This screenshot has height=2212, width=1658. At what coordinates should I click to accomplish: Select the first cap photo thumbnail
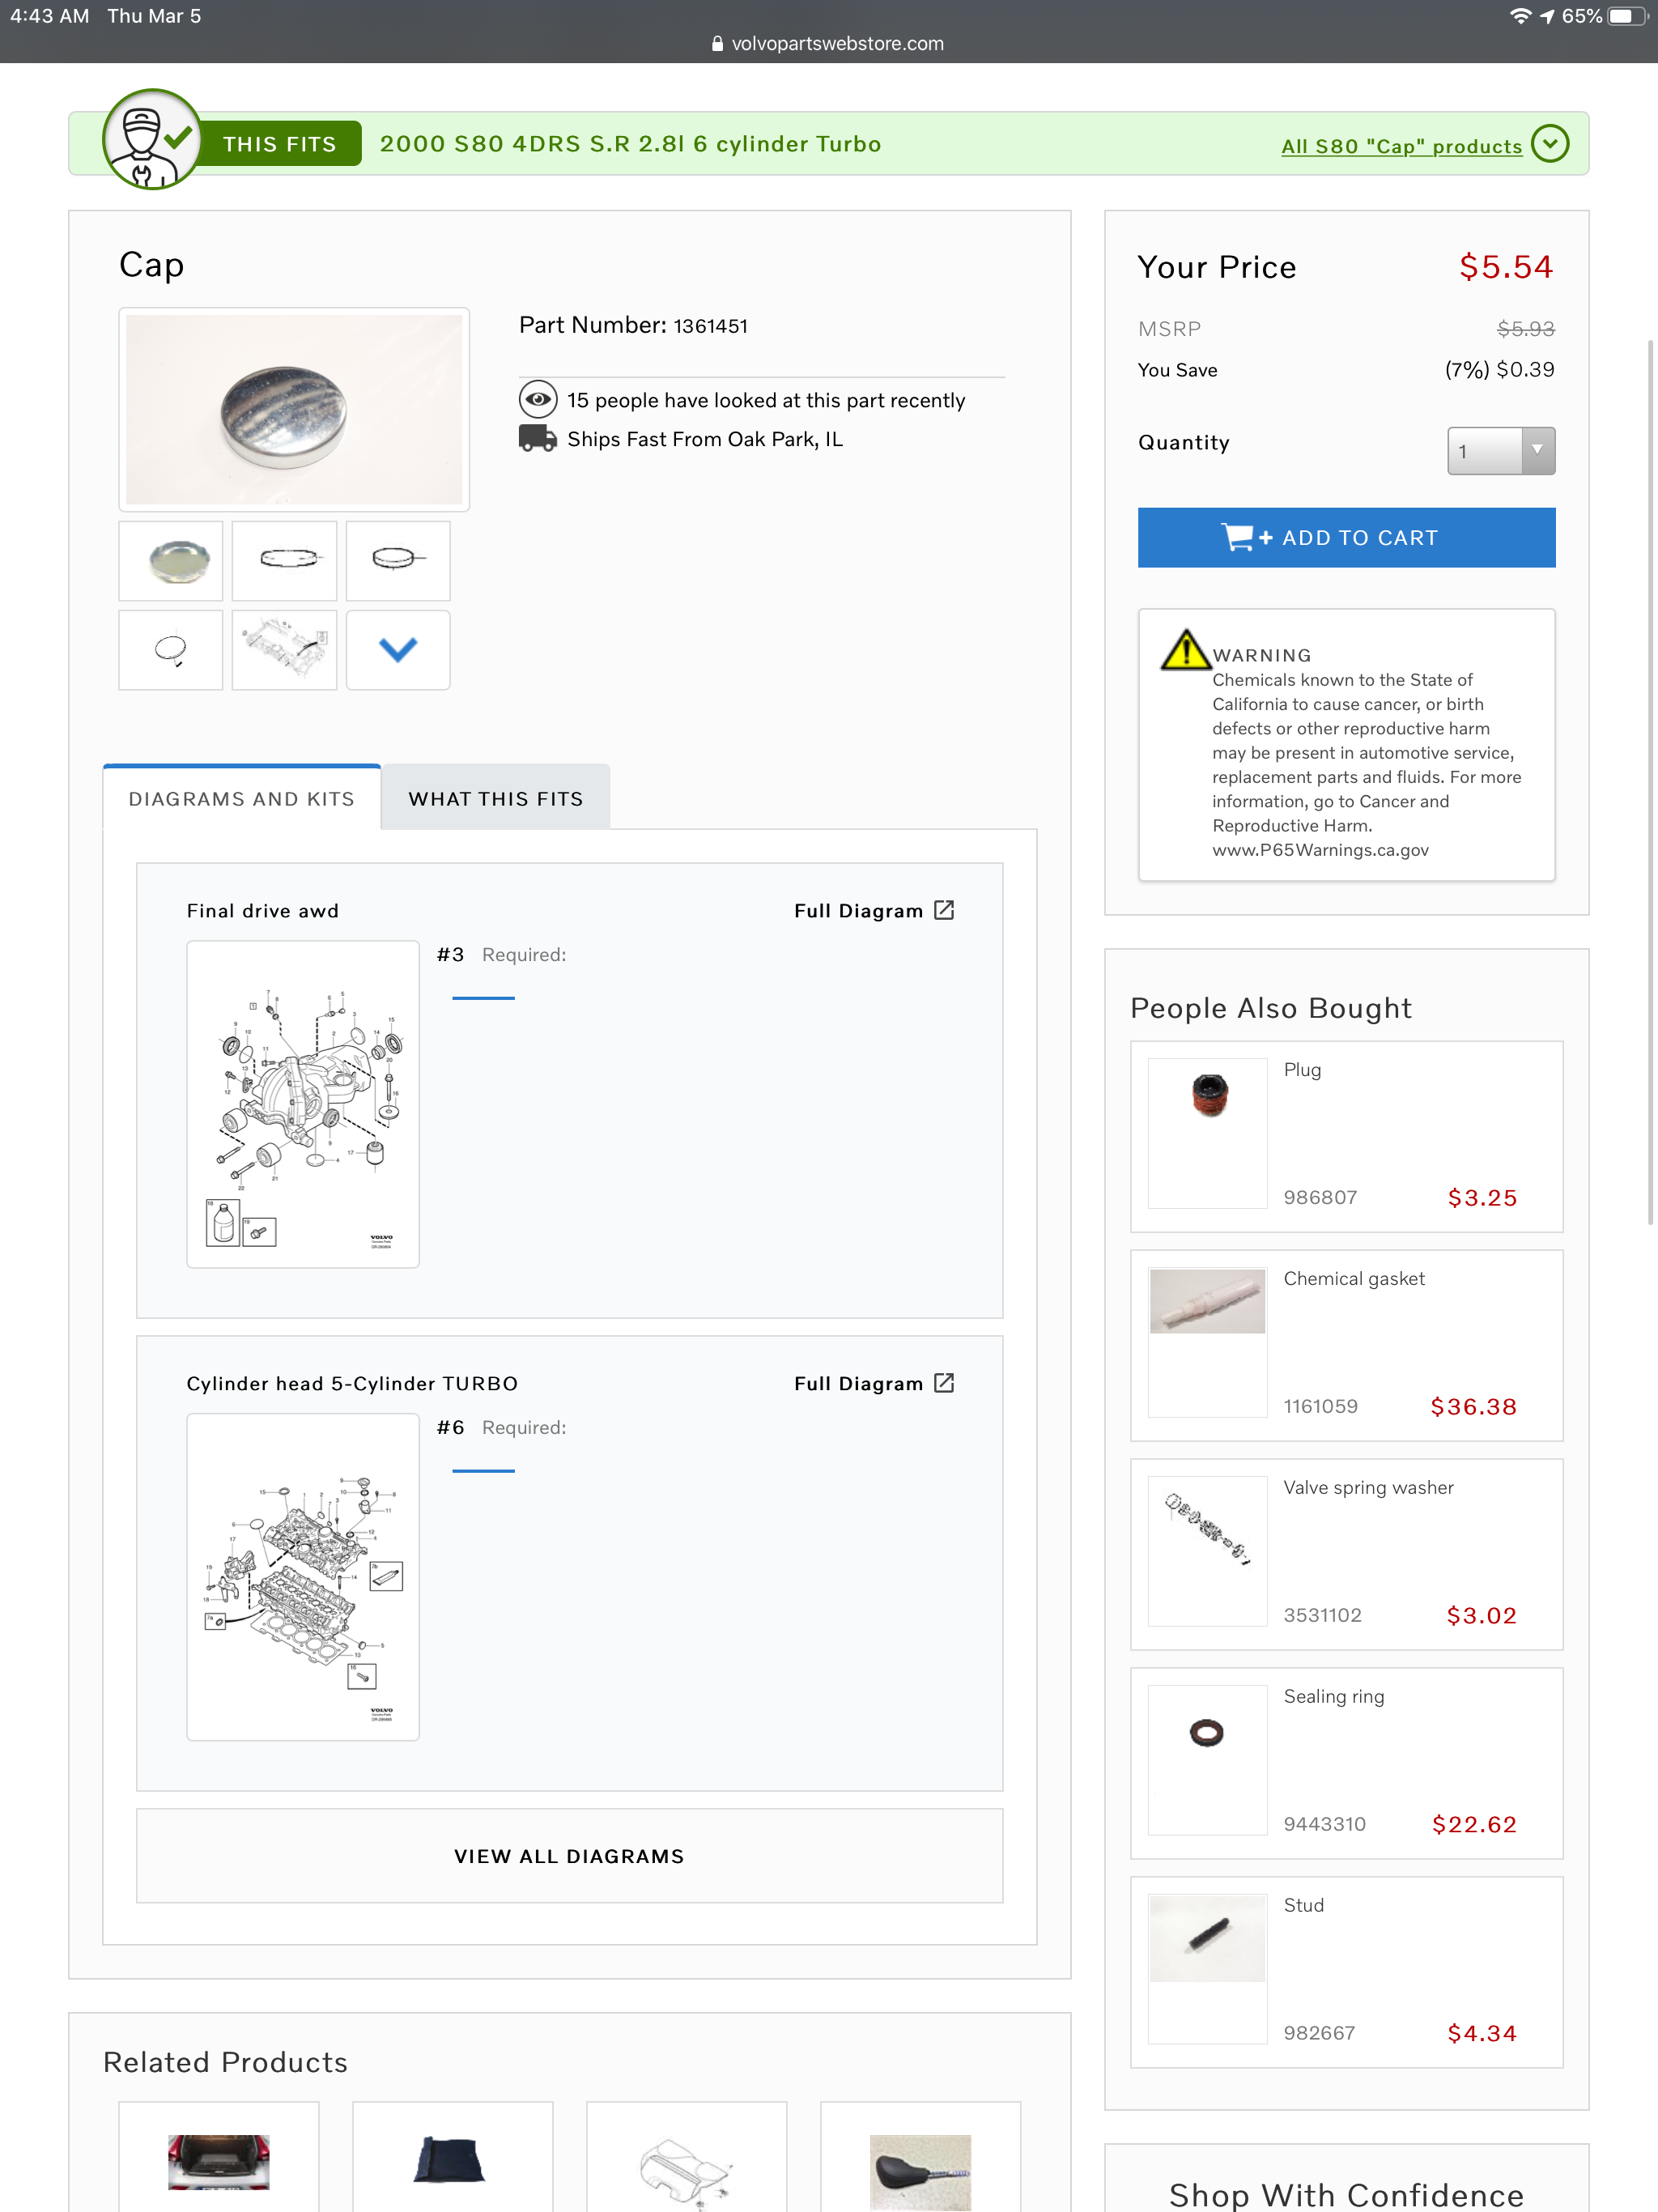pos(171,561)
